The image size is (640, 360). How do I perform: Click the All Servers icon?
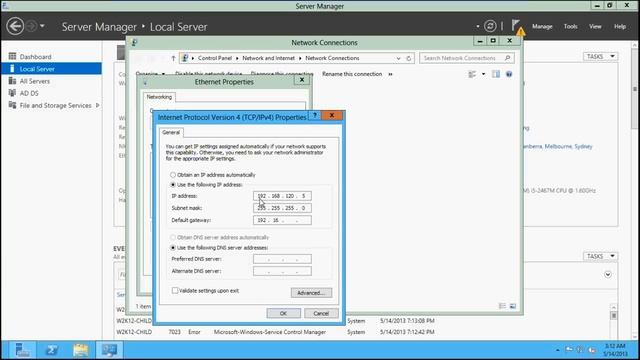click(12, 81)
